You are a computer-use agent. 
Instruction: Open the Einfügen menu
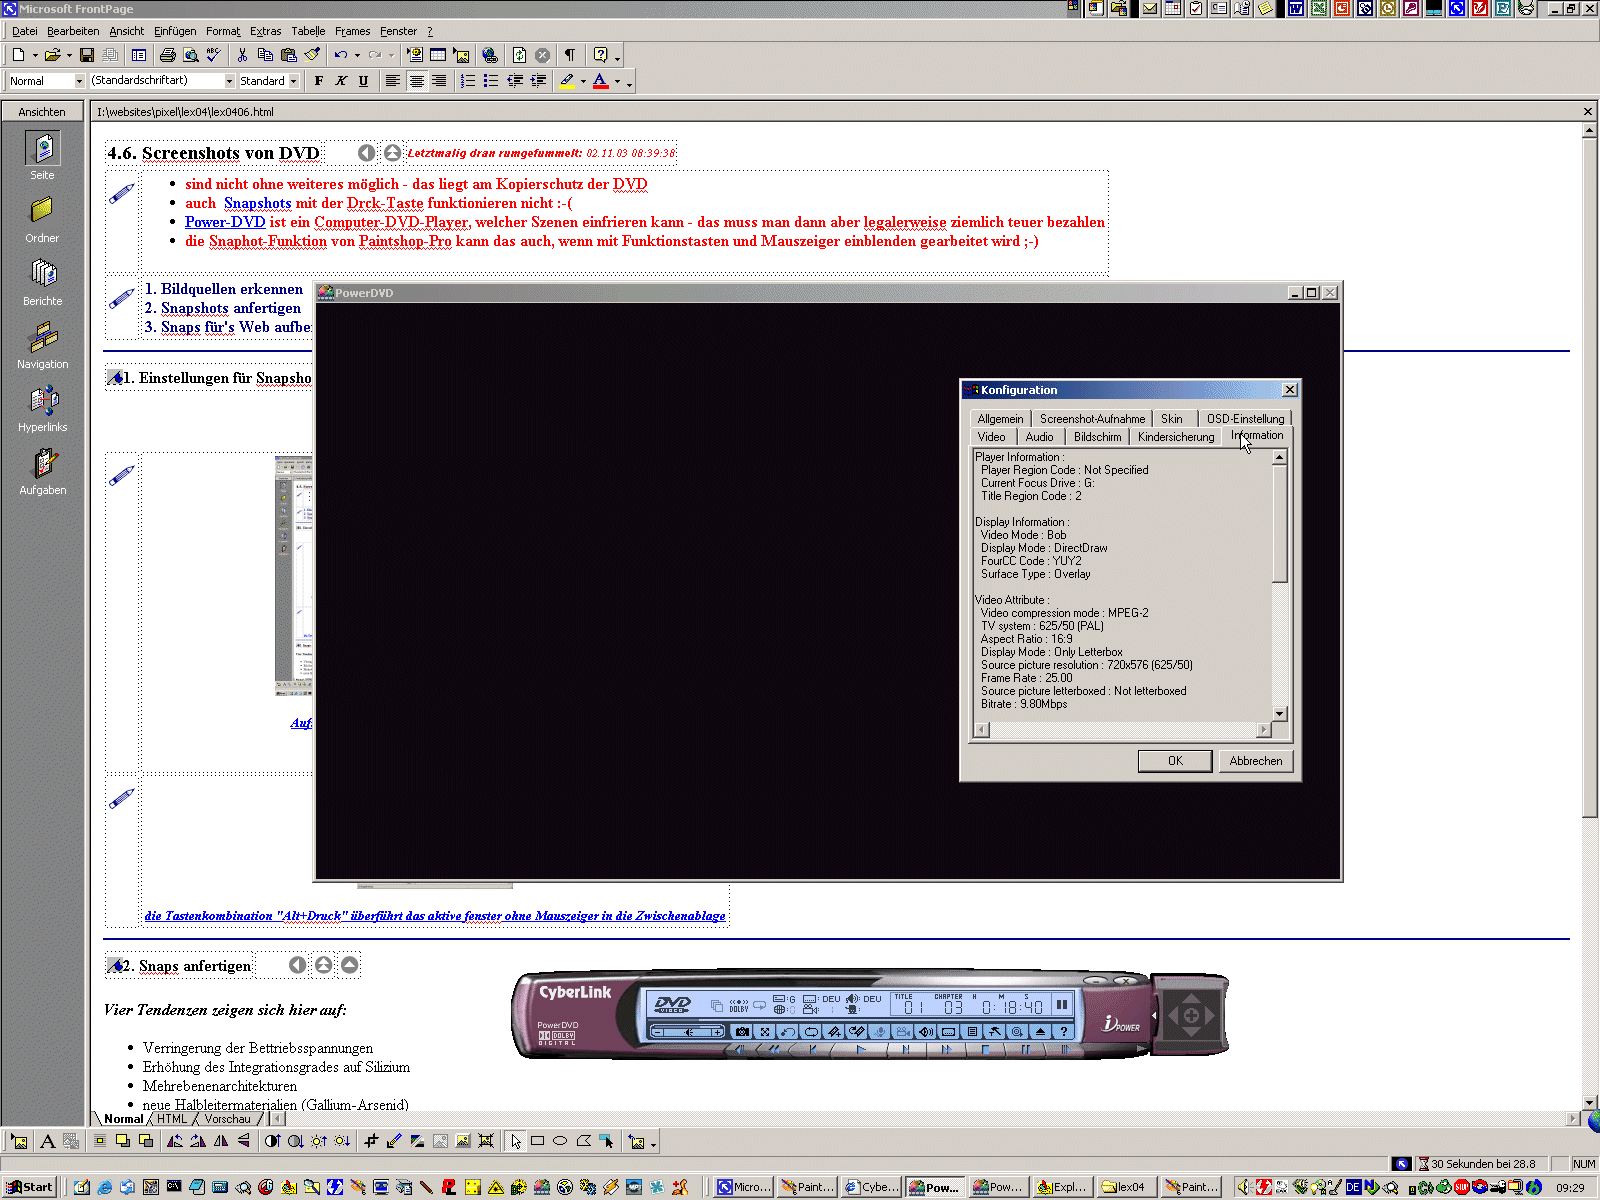click(175, 31)
